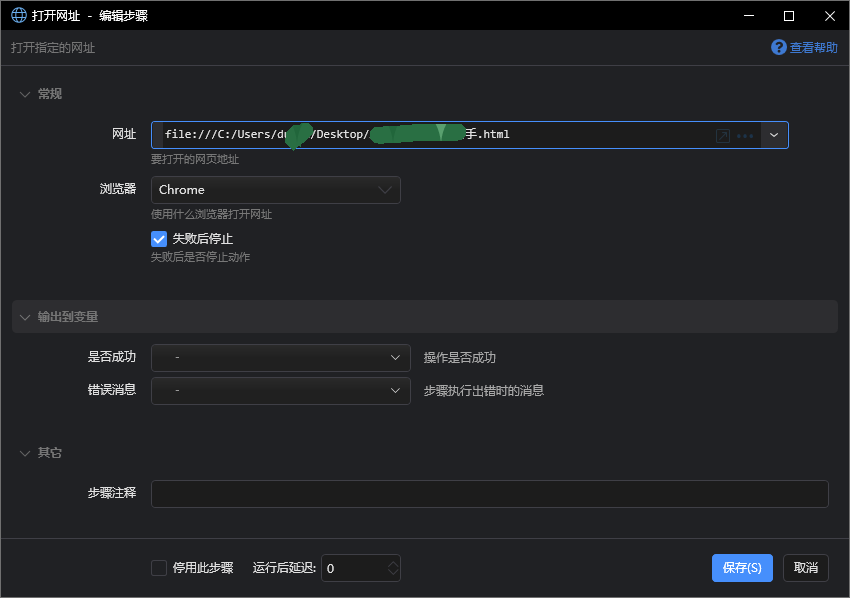Click the three dots icon in URL field
The width and height of the screenshot is (850, 598).
click(x=744, y=135)
